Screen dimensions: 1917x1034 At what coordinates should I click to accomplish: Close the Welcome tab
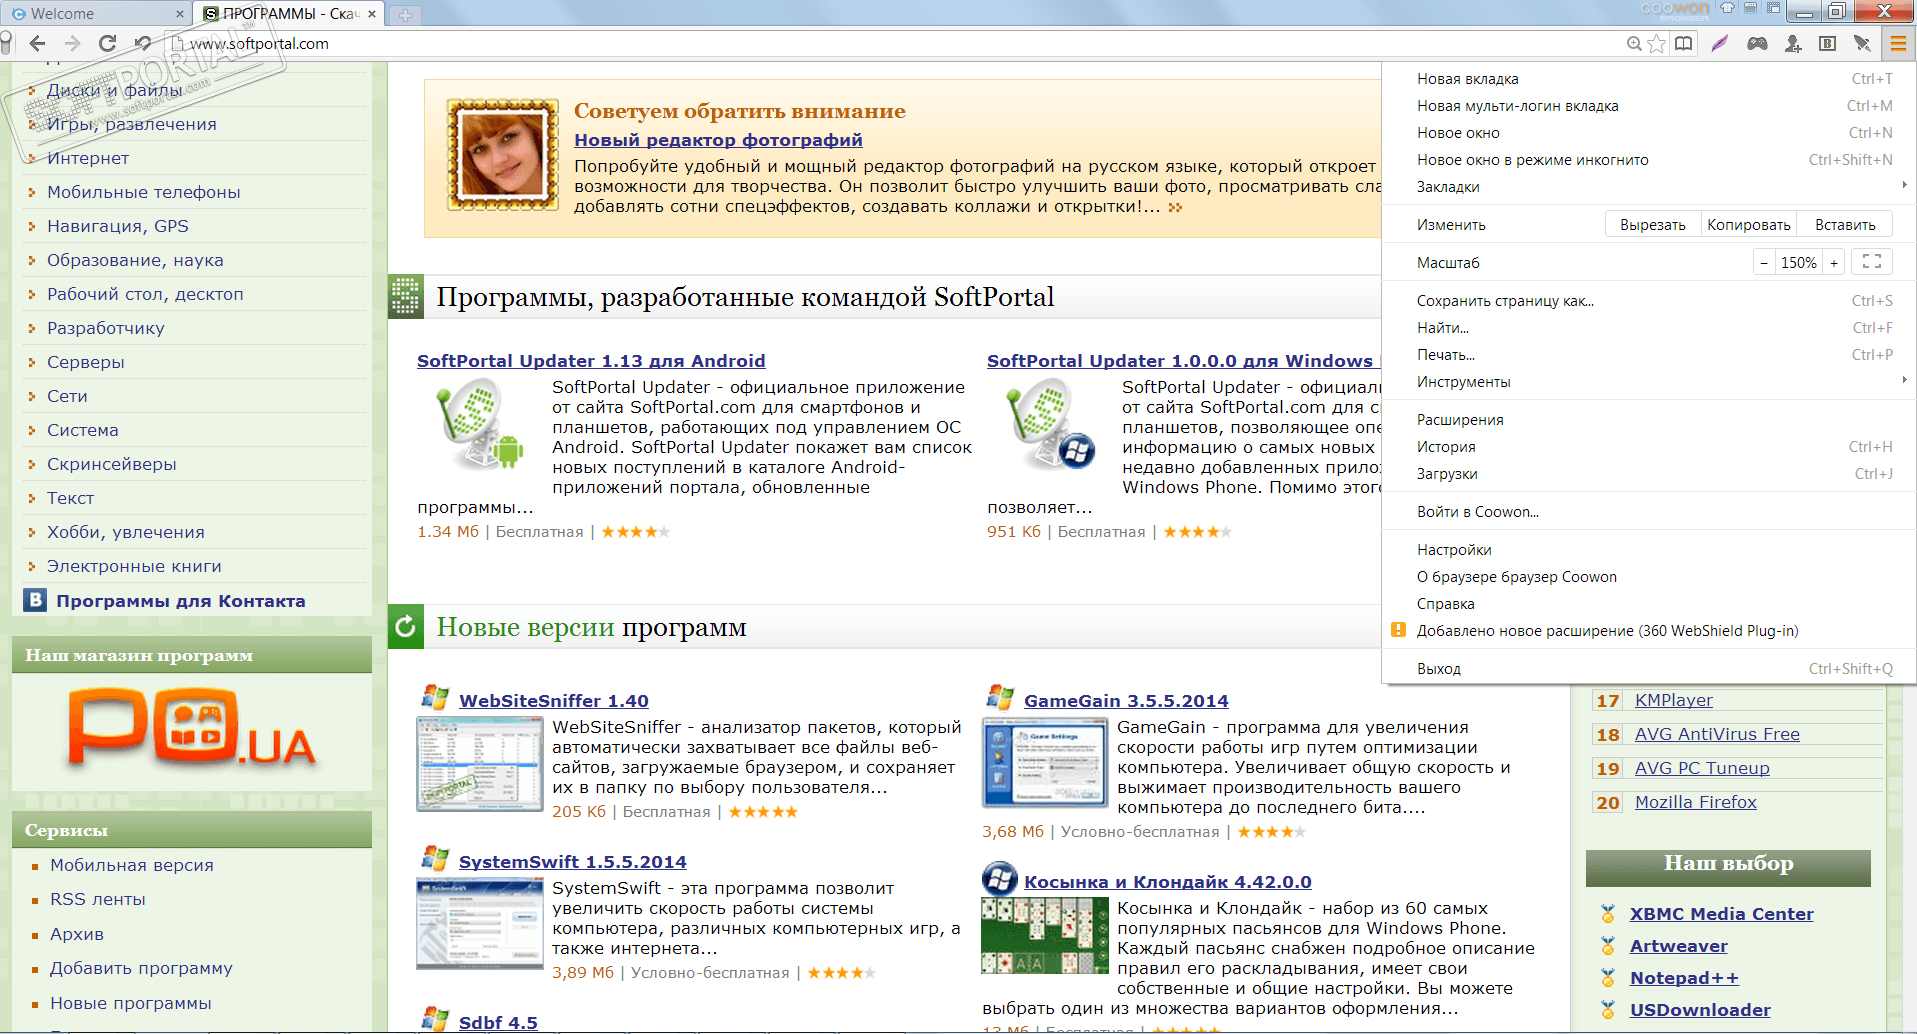pos(180,14)
